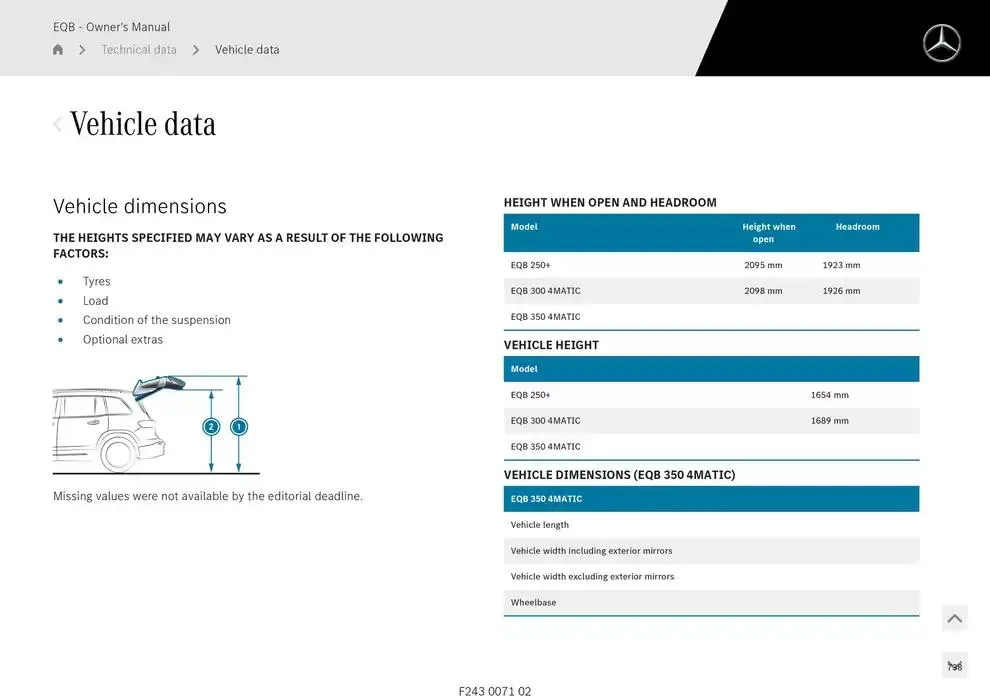
Task: Go to the home page icon
Action: coord(58,50)
